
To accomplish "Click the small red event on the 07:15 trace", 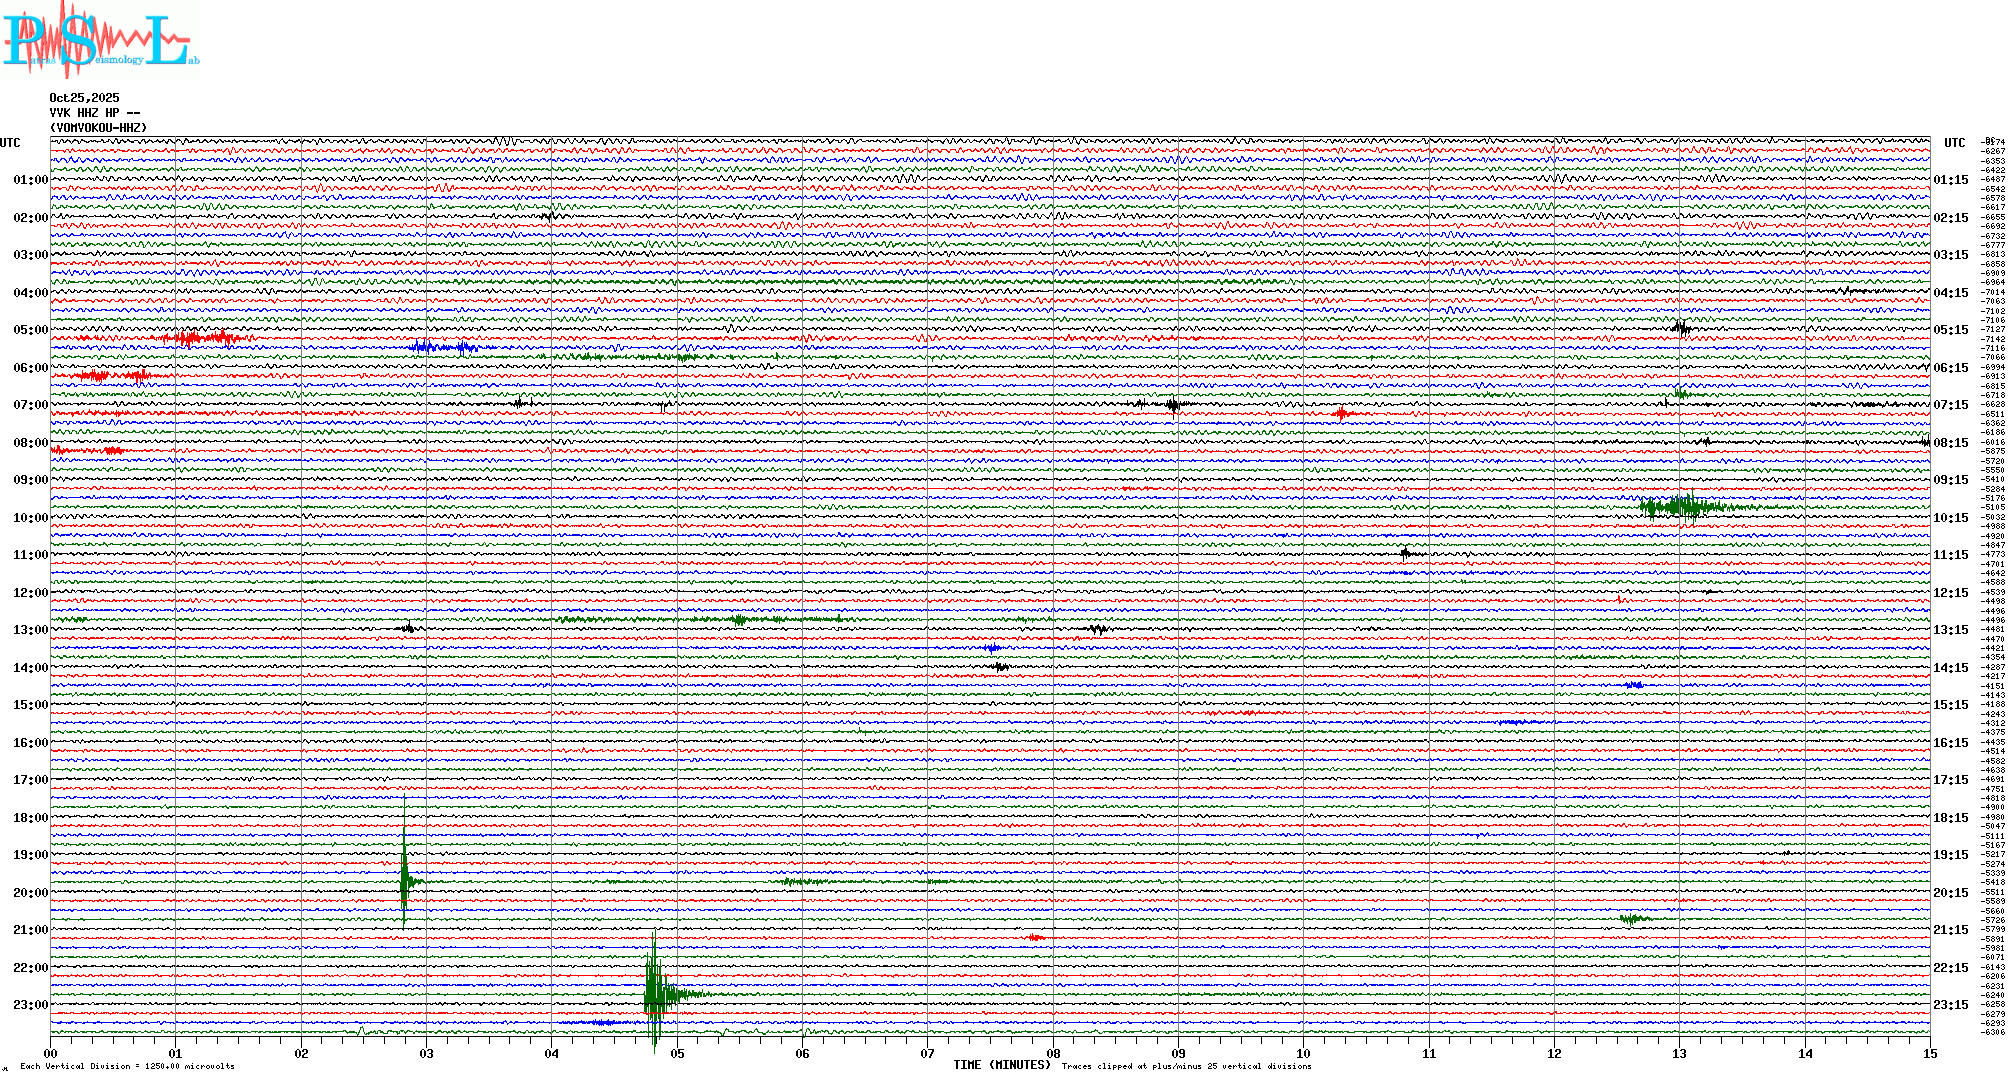I will pos(1342,413).
